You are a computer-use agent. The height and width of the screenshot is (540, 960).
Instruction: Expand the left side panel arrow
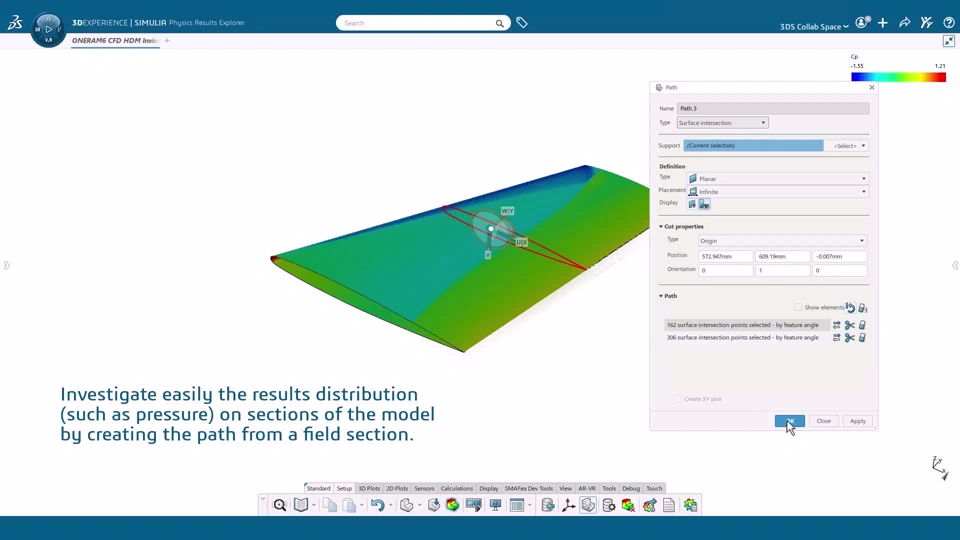tap(7, 266)
